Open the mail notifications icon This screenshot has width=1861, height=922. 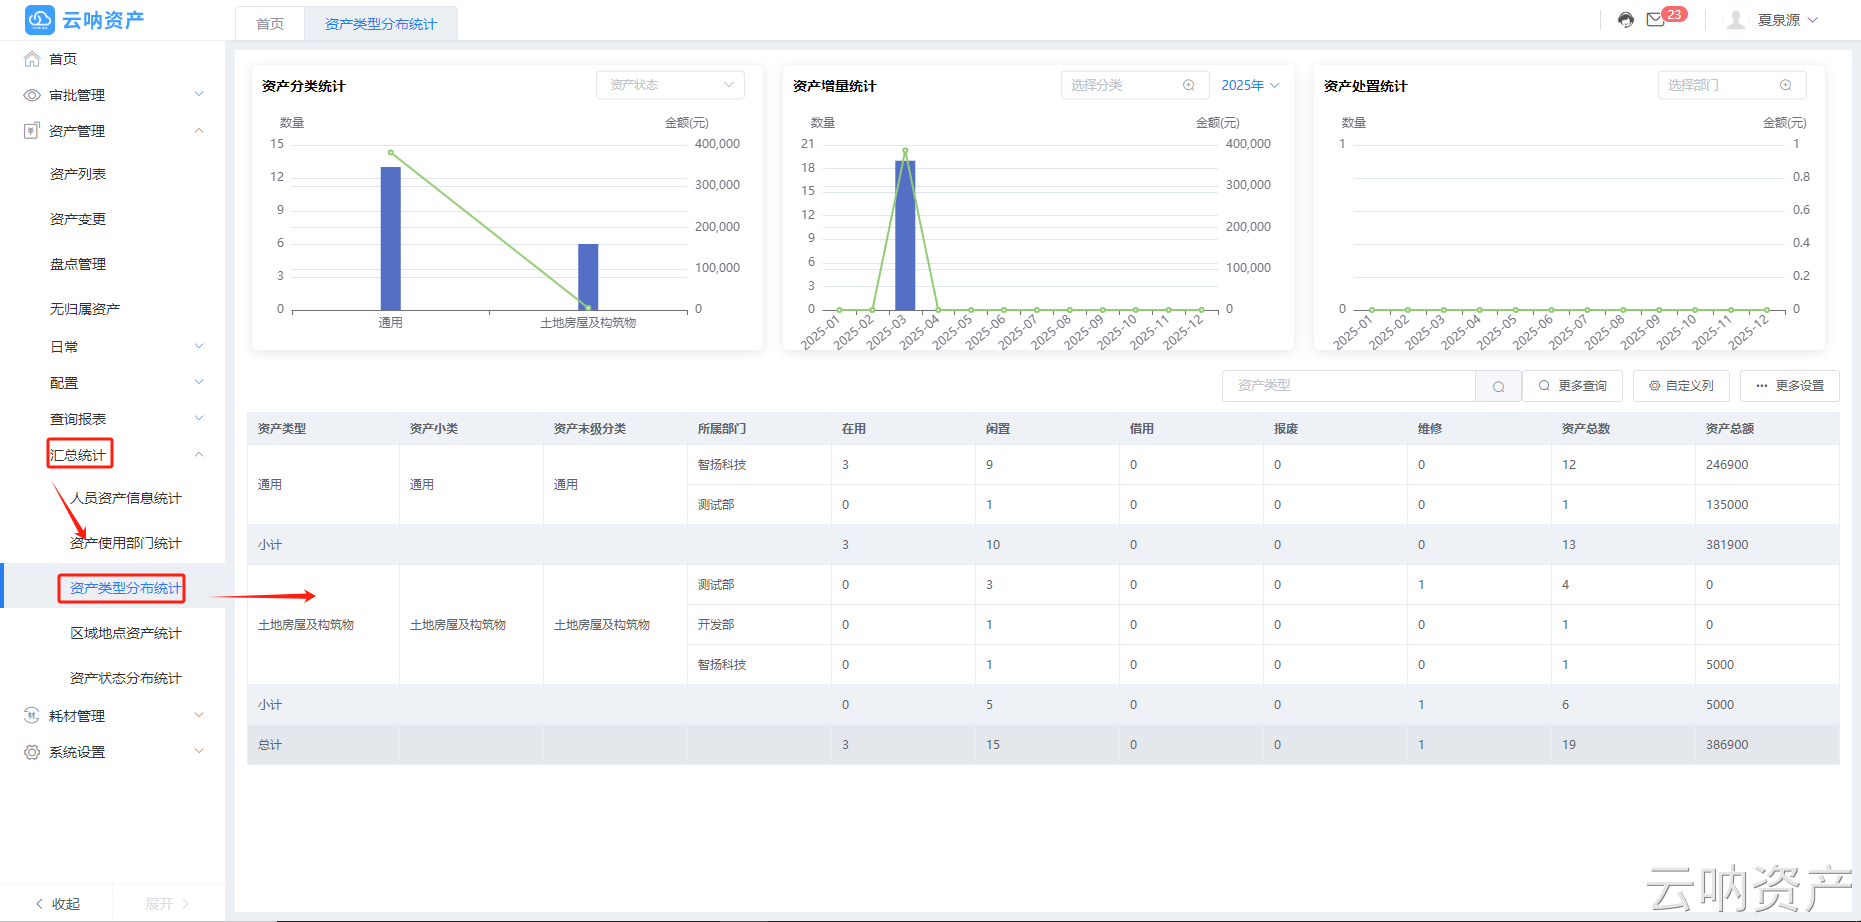pos(1656,20)
